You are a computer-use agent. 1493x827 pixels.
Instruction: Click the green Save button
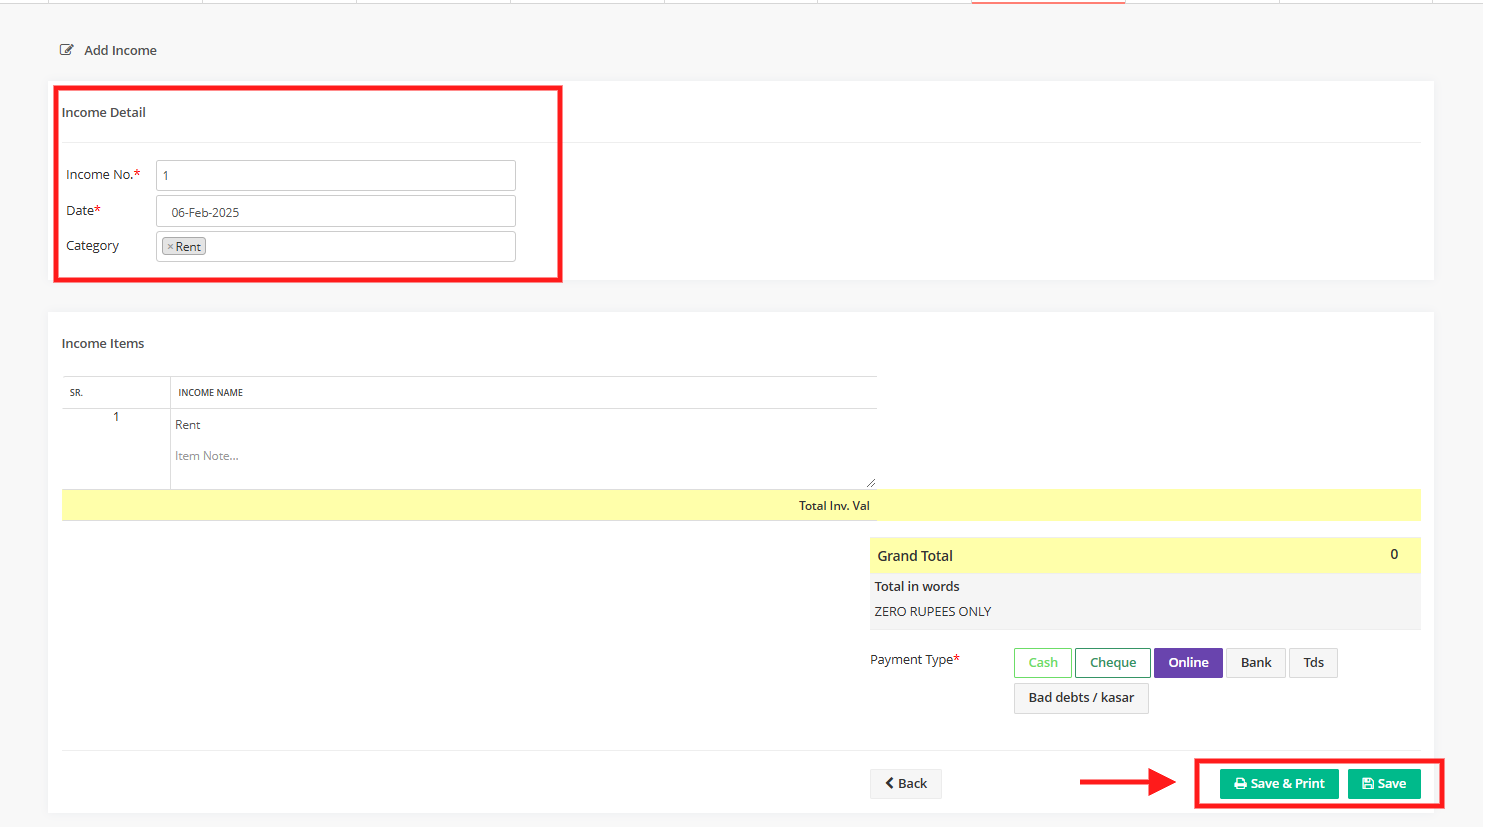pos(1383,784)
